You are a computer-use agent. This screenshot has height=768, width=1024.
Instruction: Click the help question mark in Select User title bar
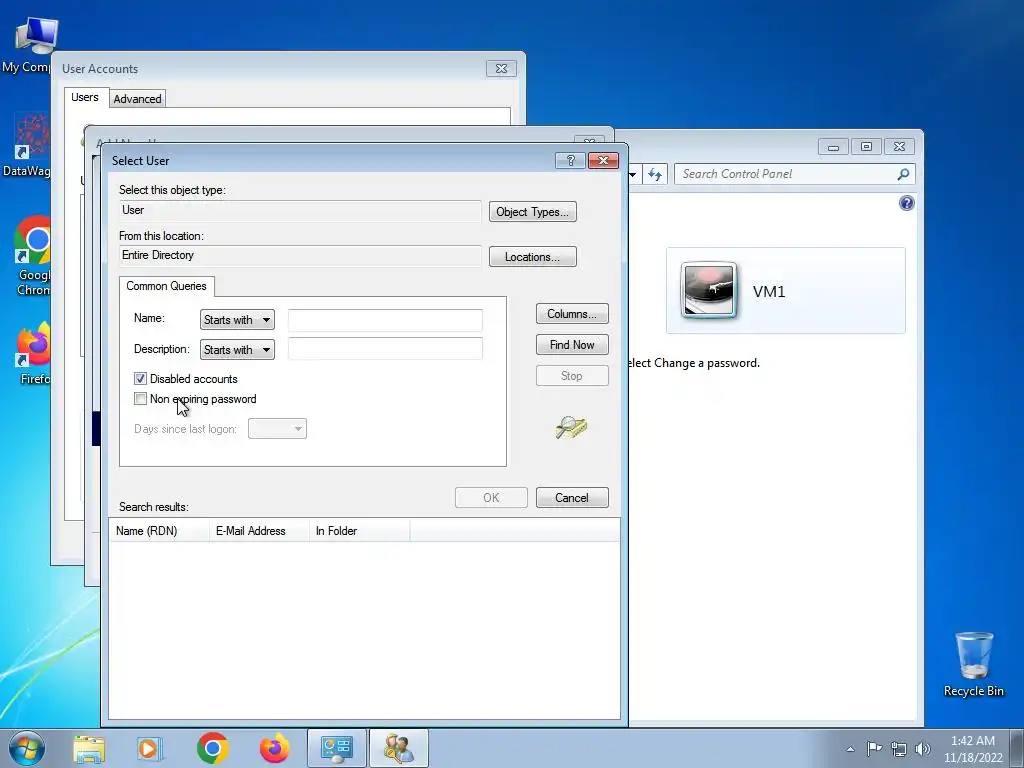click(x=570, y=161)
